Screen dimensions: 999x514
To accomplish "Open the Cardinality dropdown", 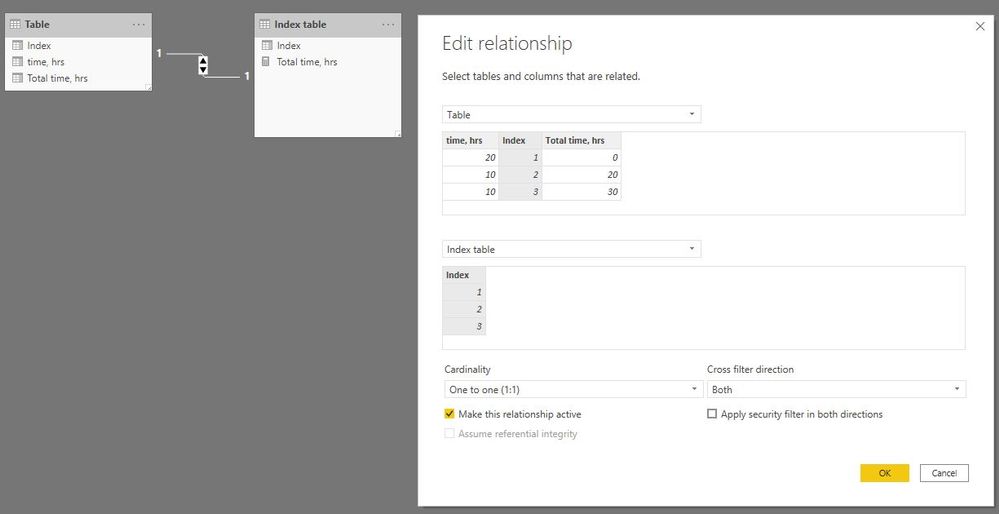I will coord(573,389).
